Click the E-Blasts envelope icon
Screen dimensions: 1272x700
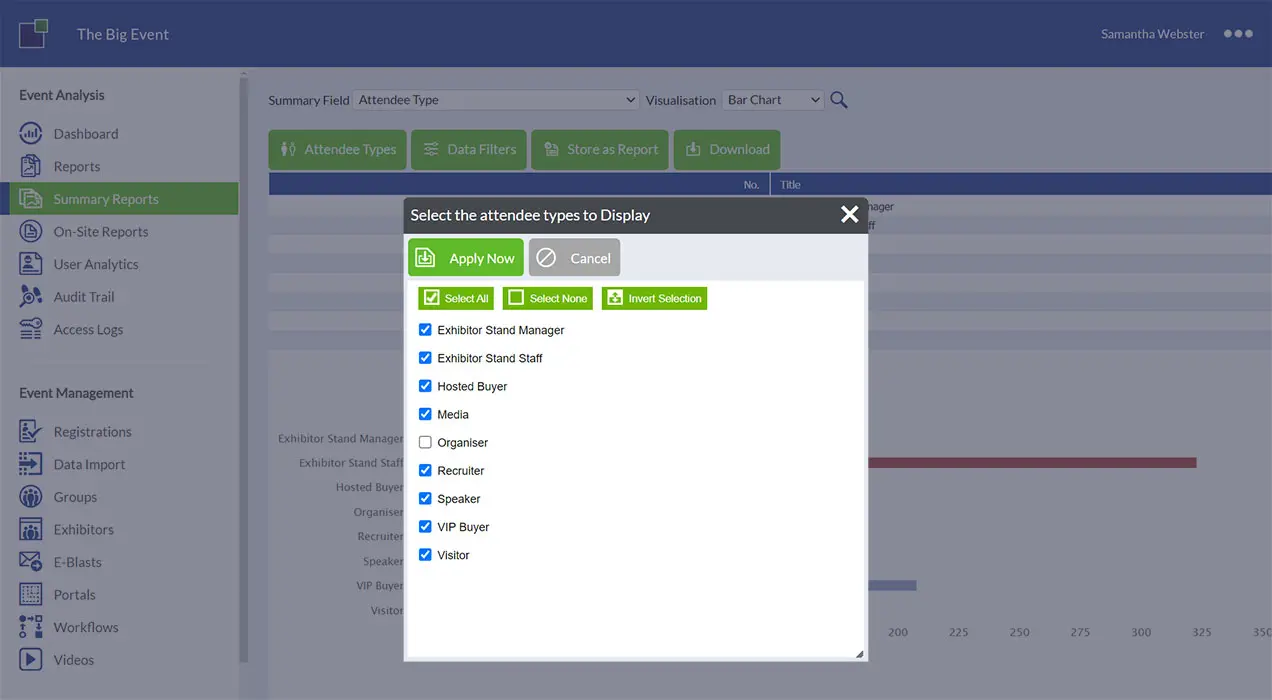(x=31, y=562)
